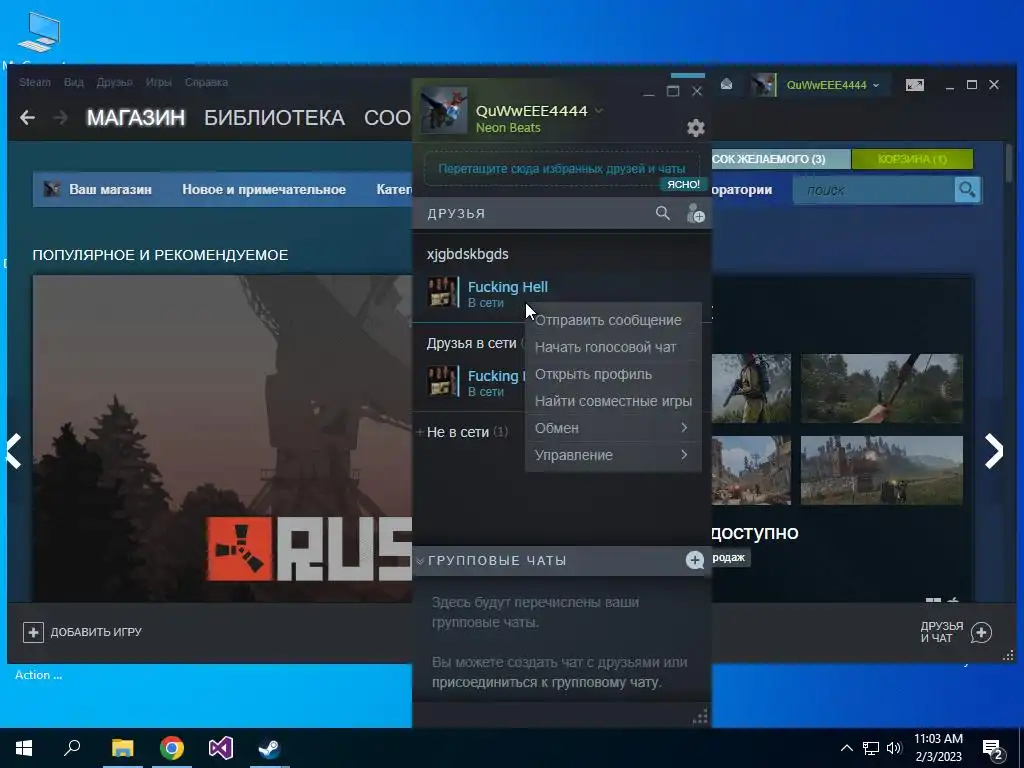Open Steam menu in menu bar
The image size is (1024, 768).
35,82
